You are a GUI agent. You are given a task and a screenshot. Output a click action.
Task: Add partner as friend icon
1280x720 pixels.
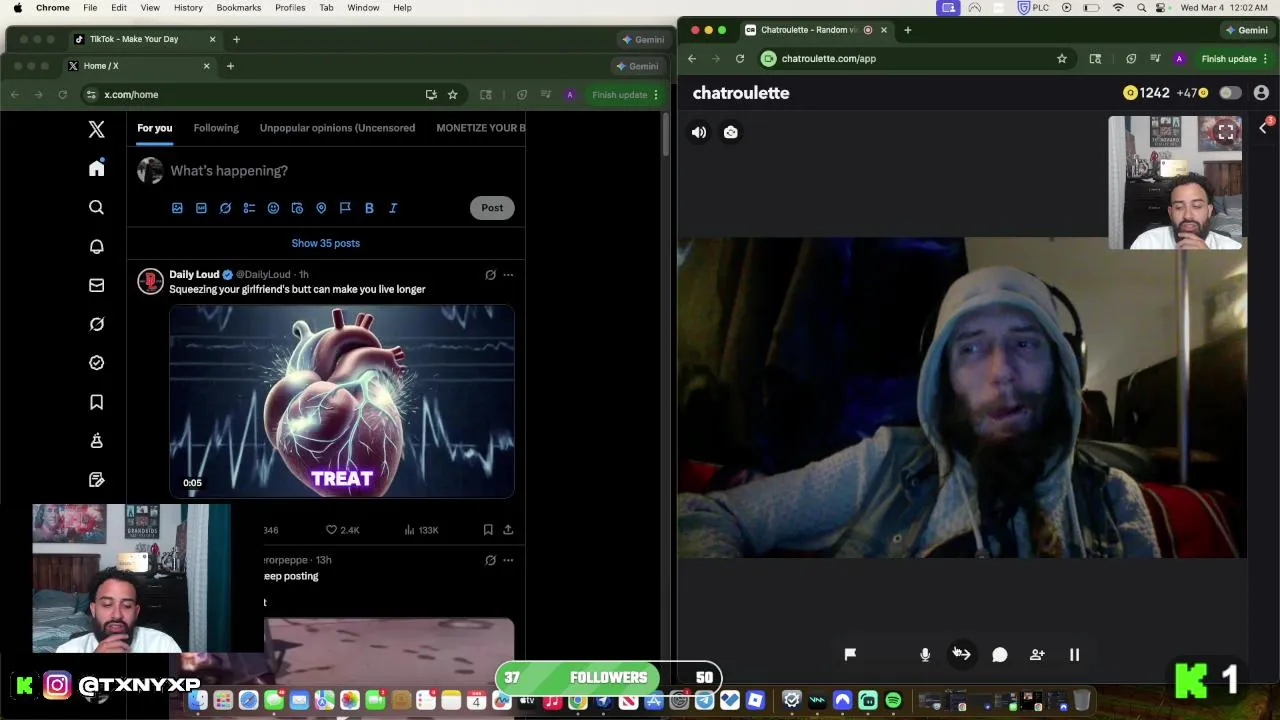(1037, 654)
